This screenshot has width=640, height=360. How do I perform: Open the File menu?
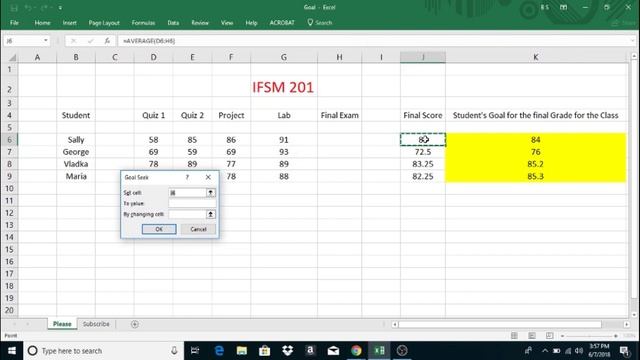click(14, 23)
